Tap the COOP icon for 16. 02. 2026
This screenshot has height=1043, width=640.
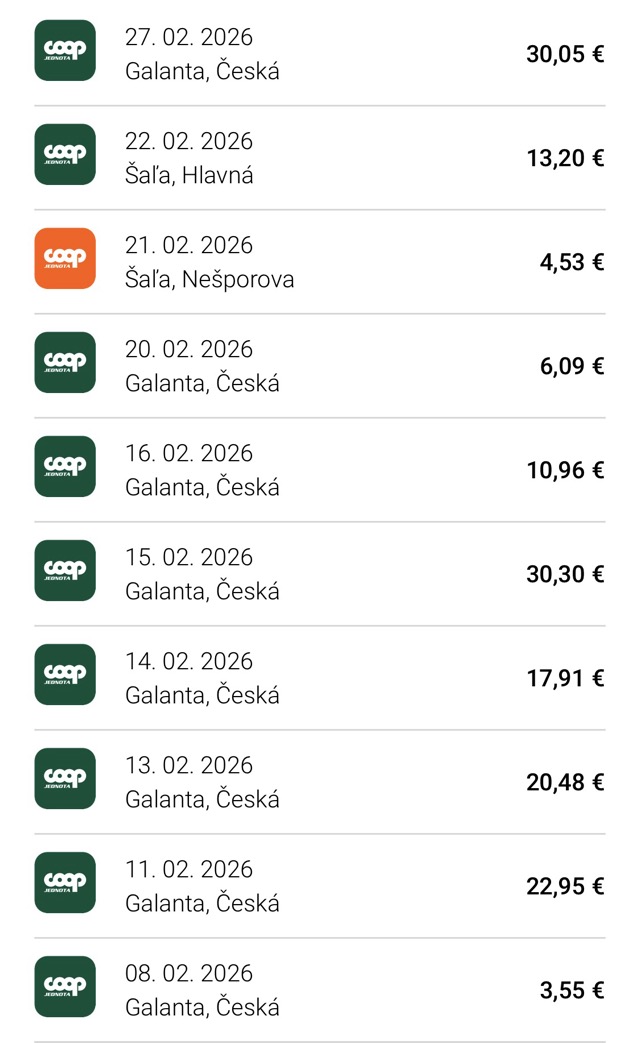(65, 467)
